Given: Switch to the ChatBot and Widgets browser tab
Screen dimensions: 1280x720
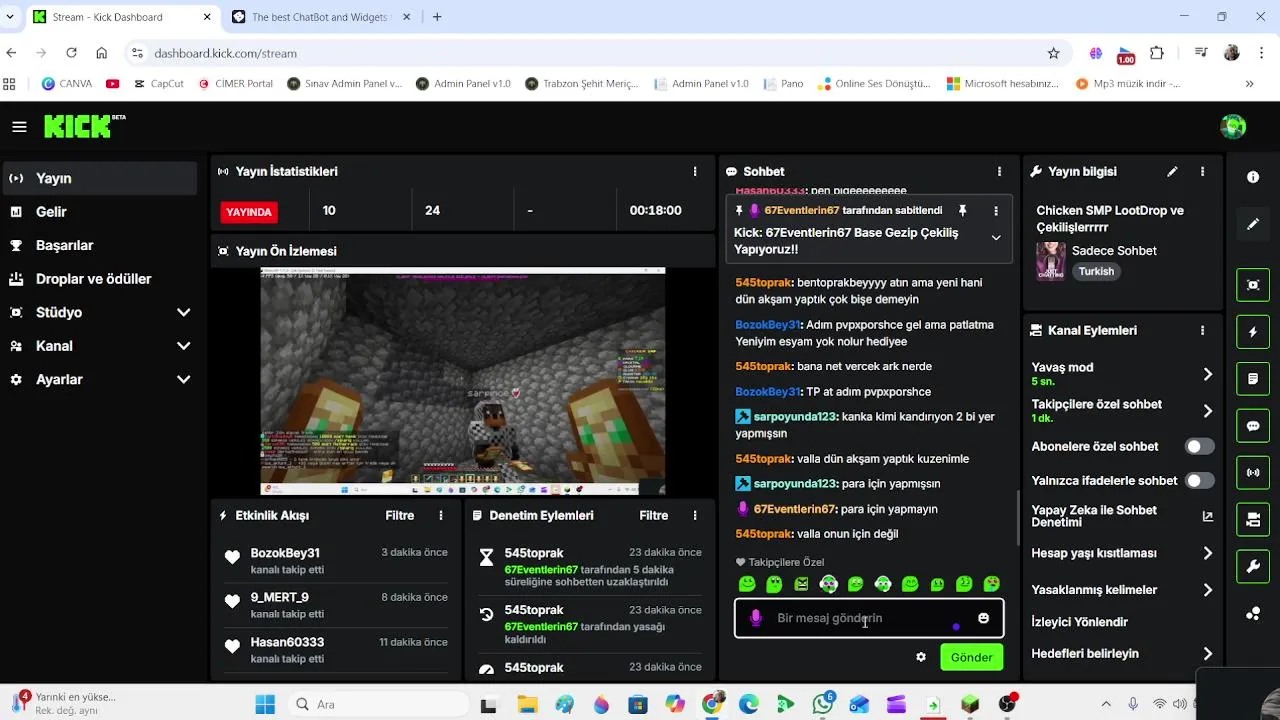Looking at the screenshot, I should (x=322, y=17).
